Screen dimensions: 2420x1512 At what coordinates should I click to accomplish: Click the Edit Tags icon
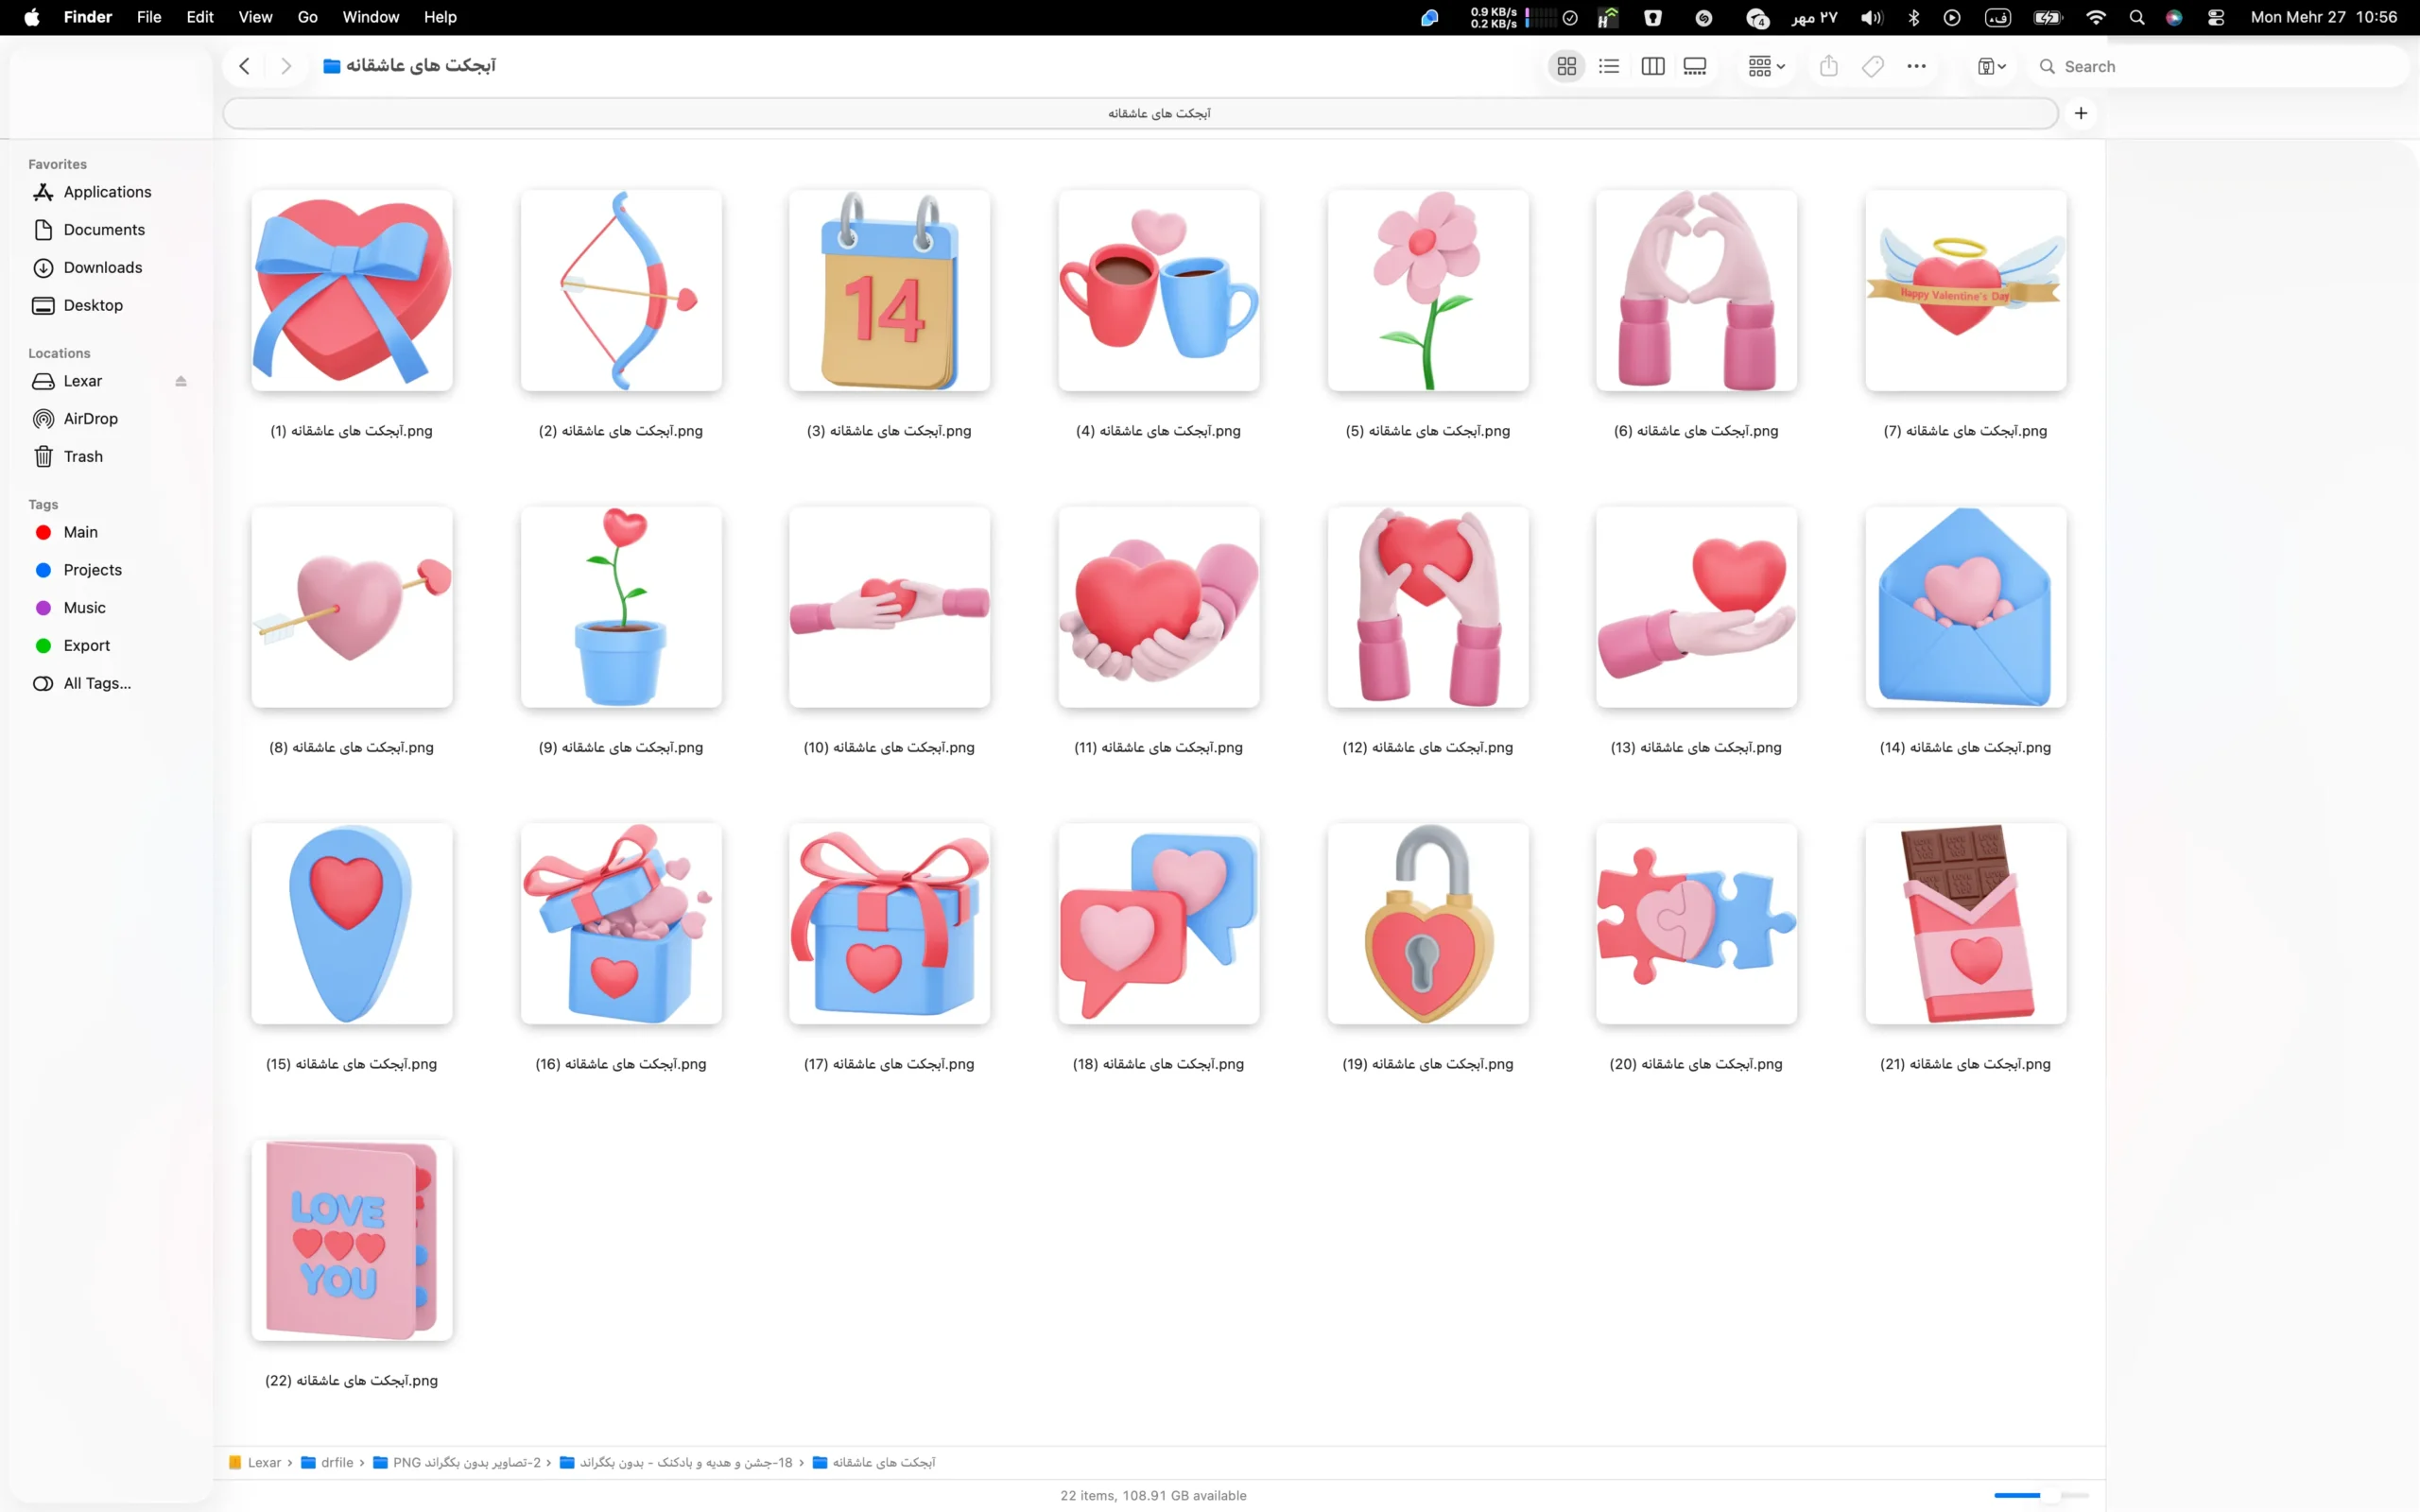tap(1872, 66)
